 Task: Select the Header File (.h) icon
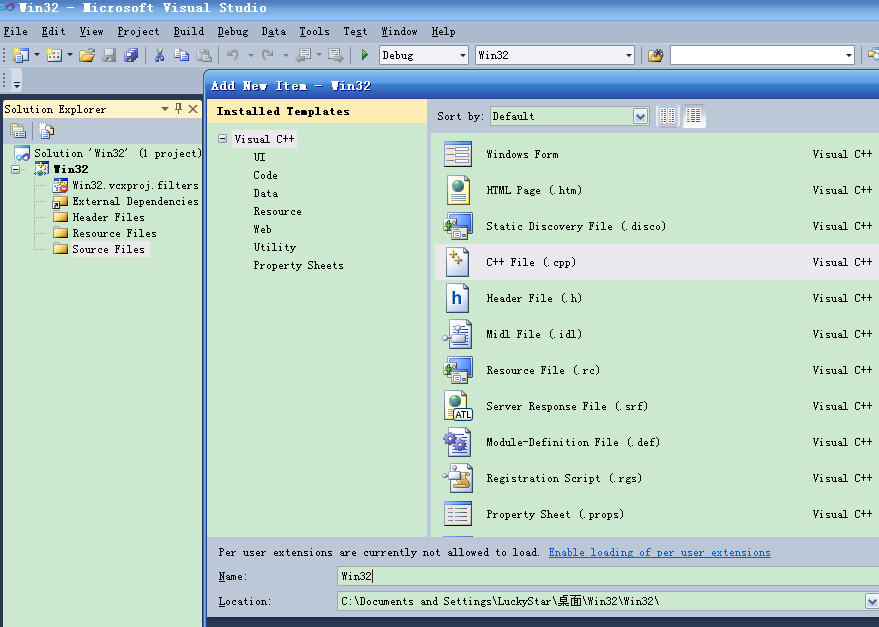pyautogui.click(x=457, y=298)
